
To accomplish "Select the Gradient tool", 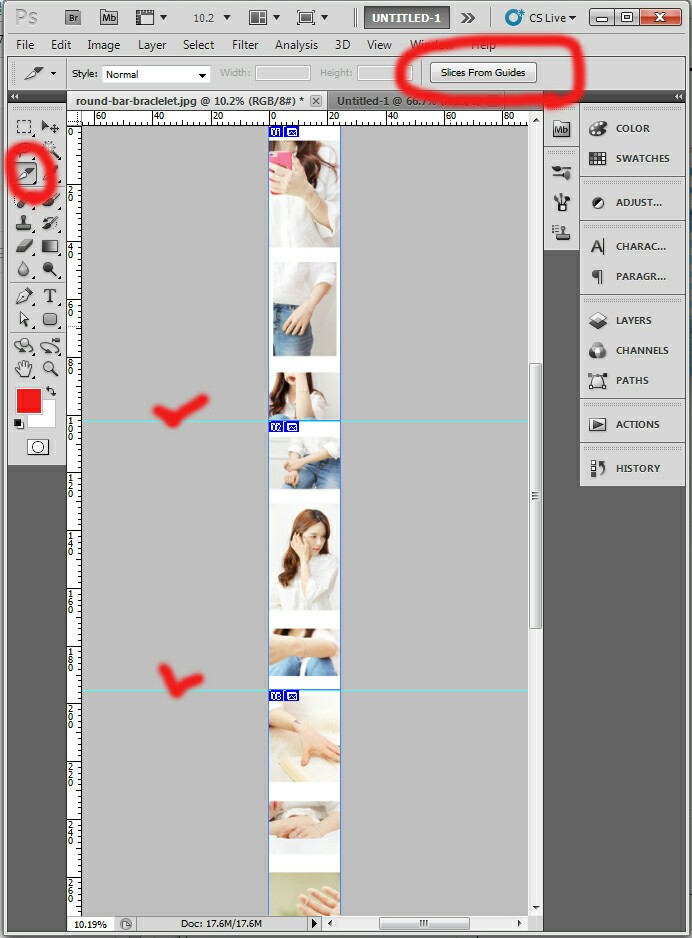I will [x=50, y=246].
